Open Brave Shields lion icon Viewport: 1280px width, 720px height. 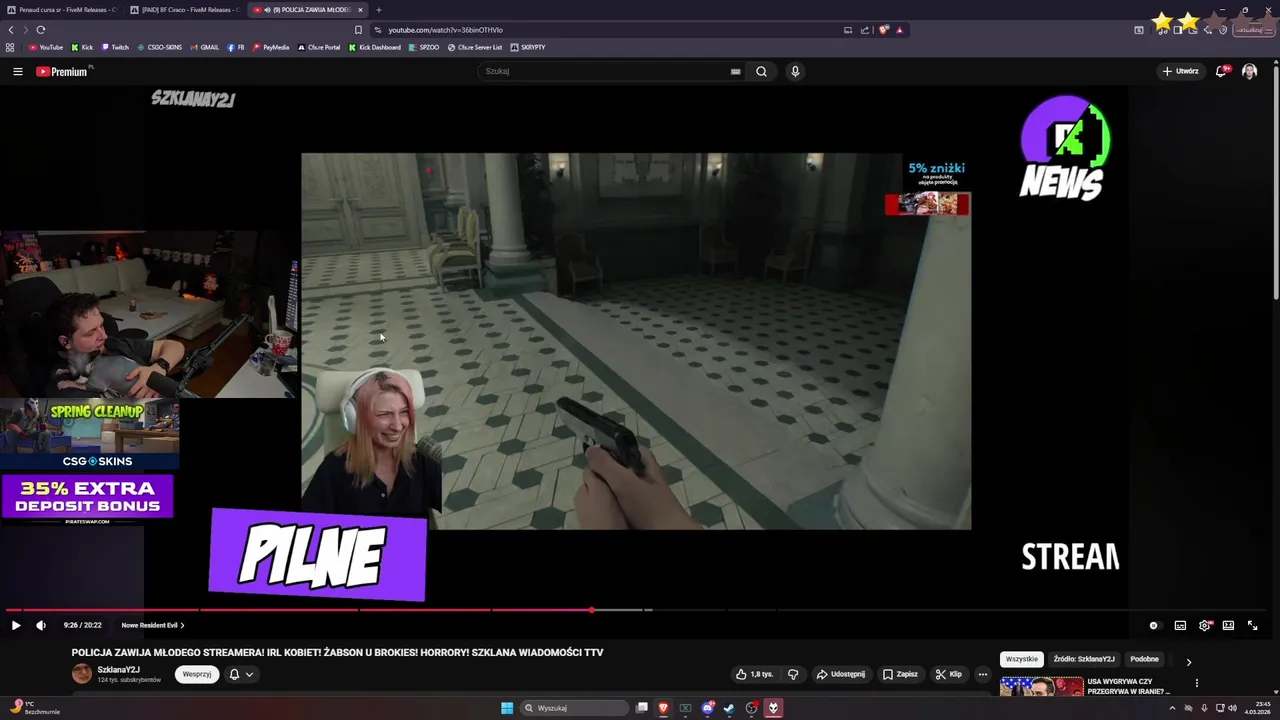click(883, 30)
